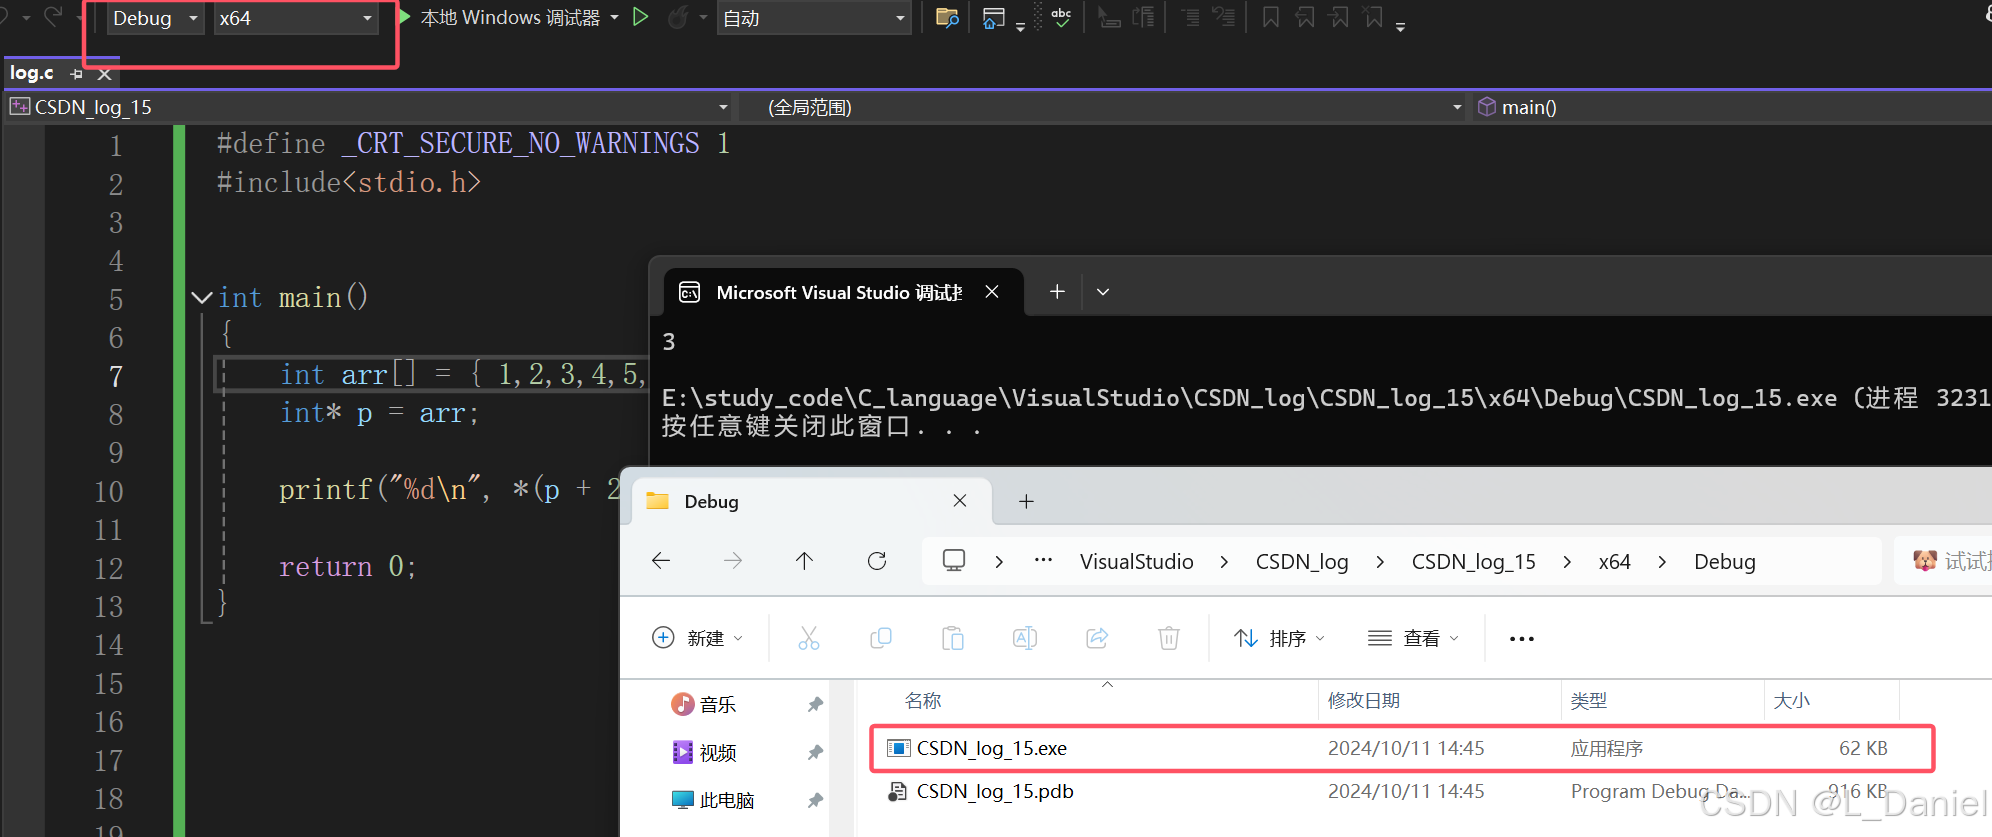Click the hot reload flame icon

tap(678, 18)
